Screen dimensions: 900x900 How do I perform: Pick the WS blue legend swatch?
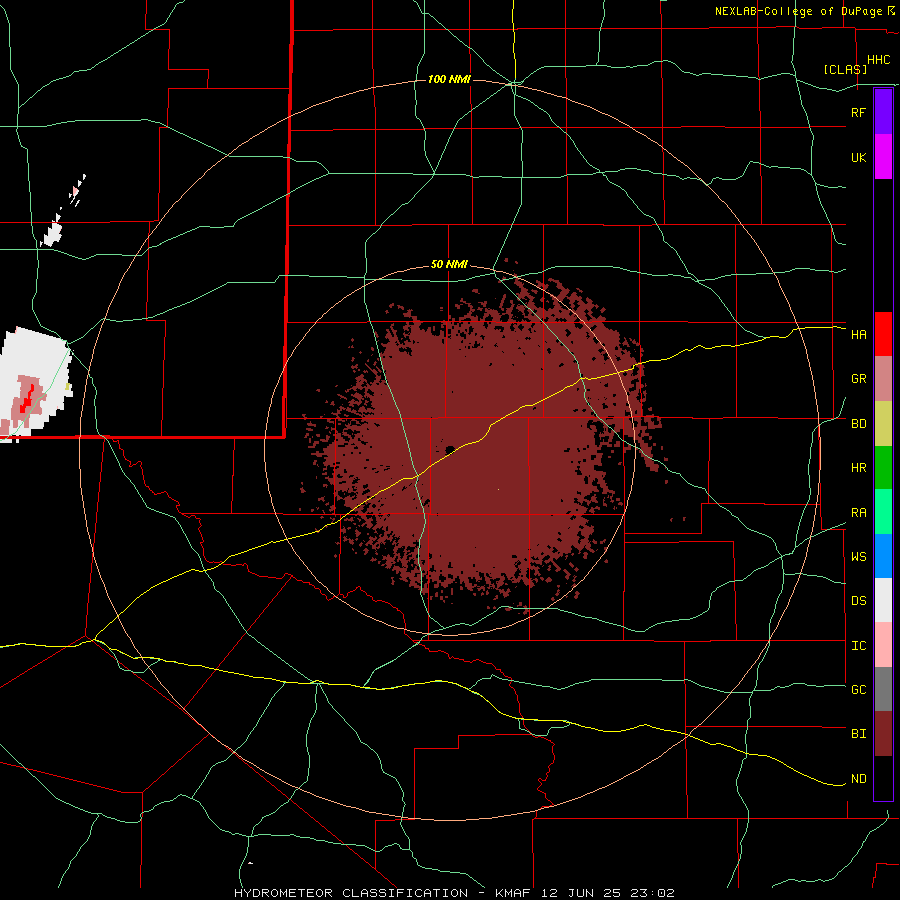[883, 556]
